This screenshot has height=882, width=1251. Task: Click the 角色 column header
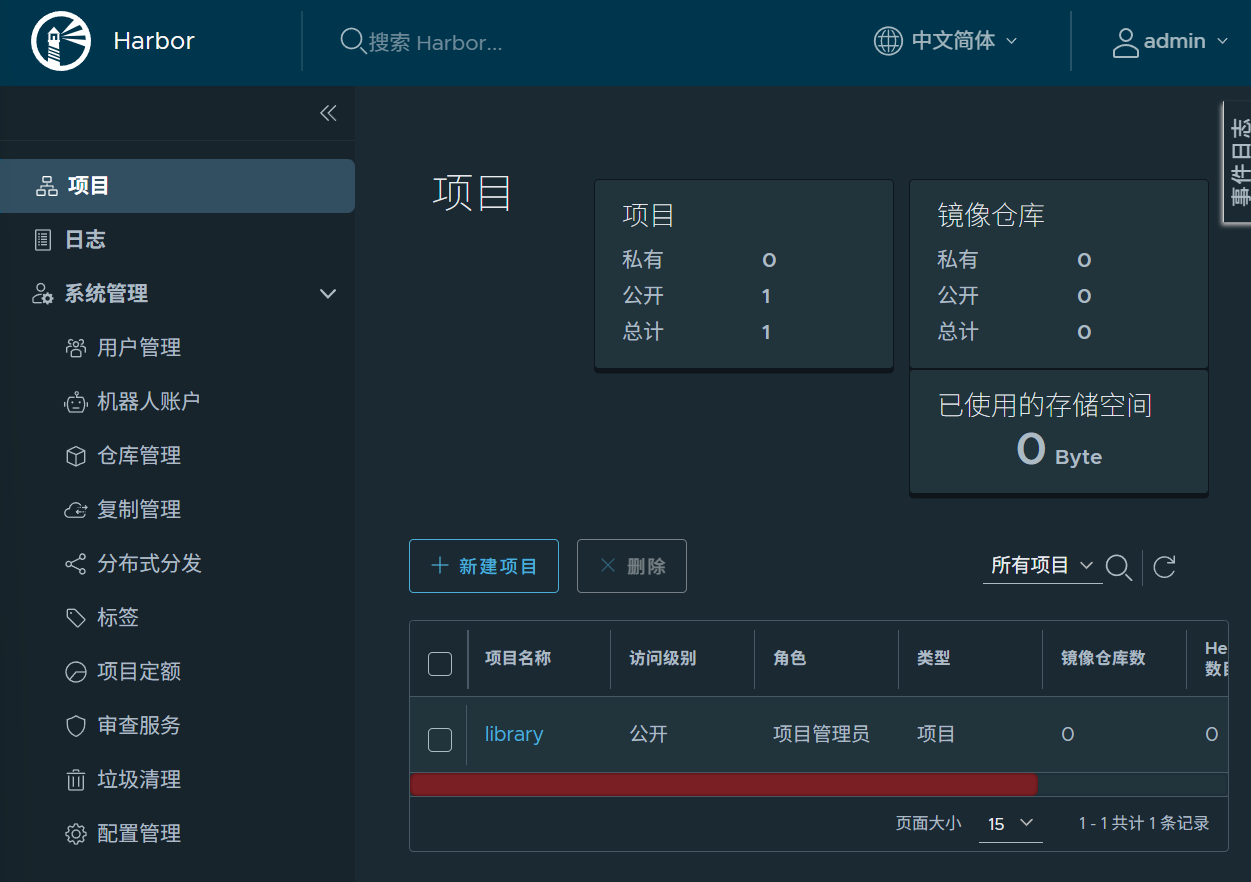point(789,658)
